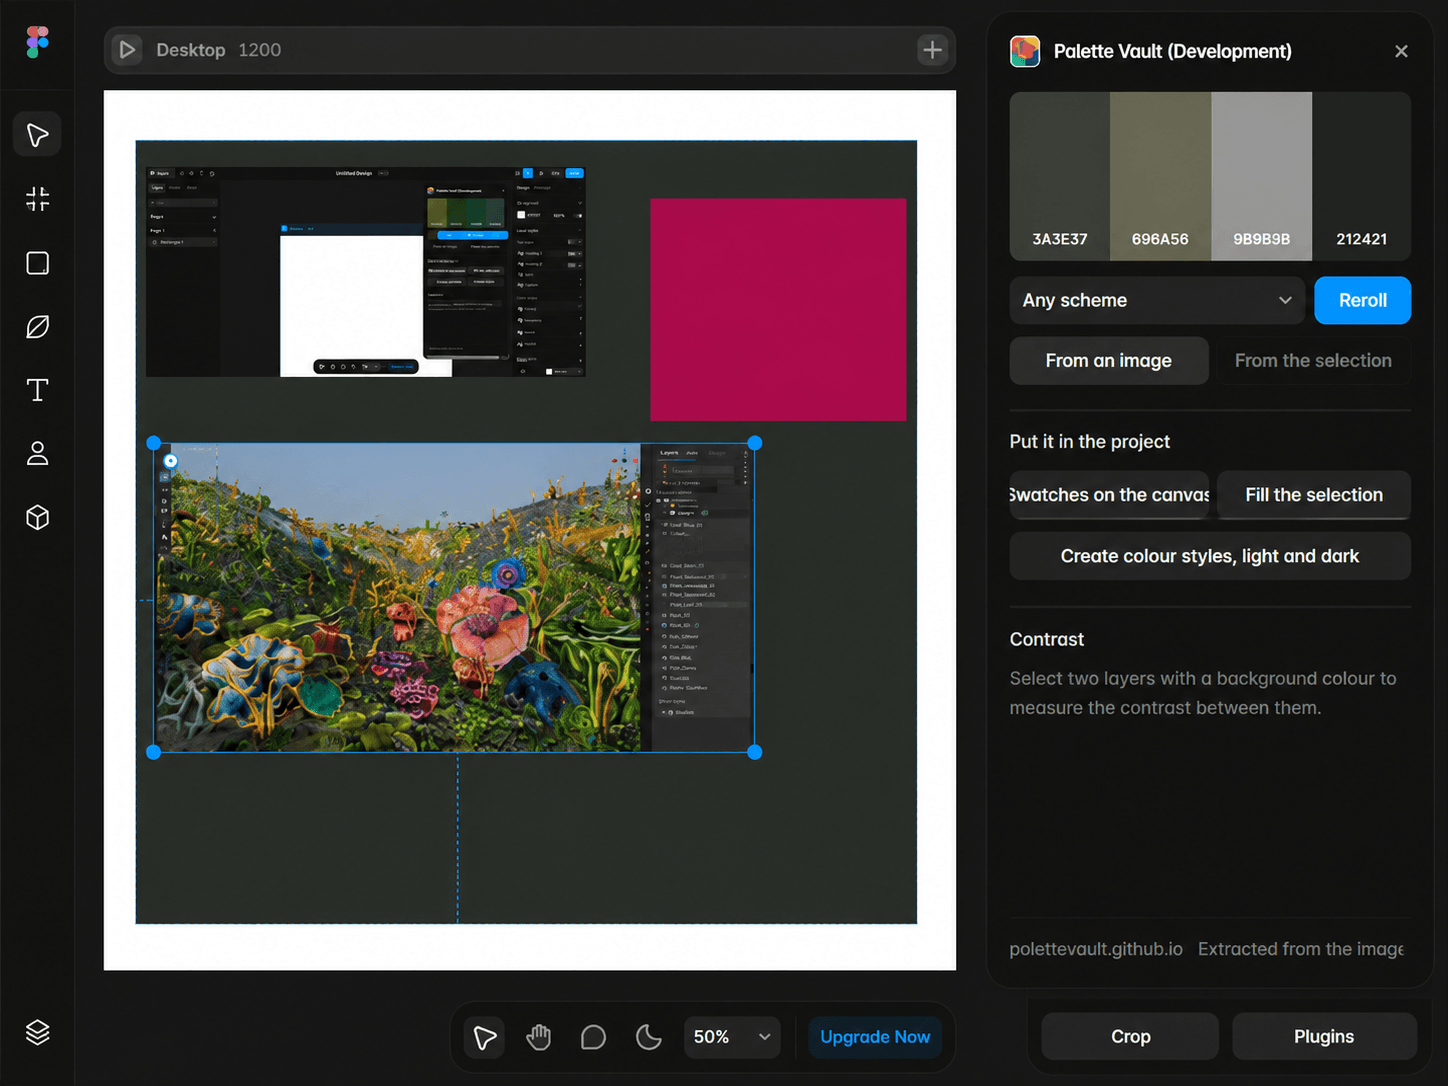Click the top-right handle of the flower image

pyautogui.click(x=755, y=443)
